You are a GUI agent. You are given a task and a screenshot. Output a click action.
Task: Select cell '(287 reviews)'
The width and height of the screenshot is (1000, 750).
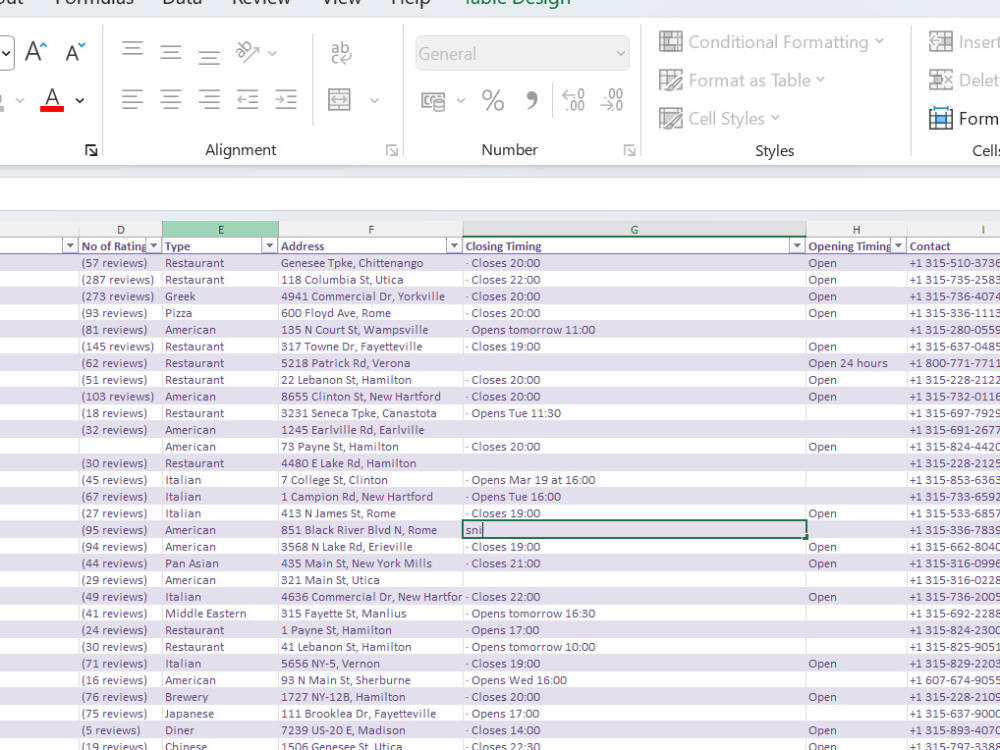(121, 280)
